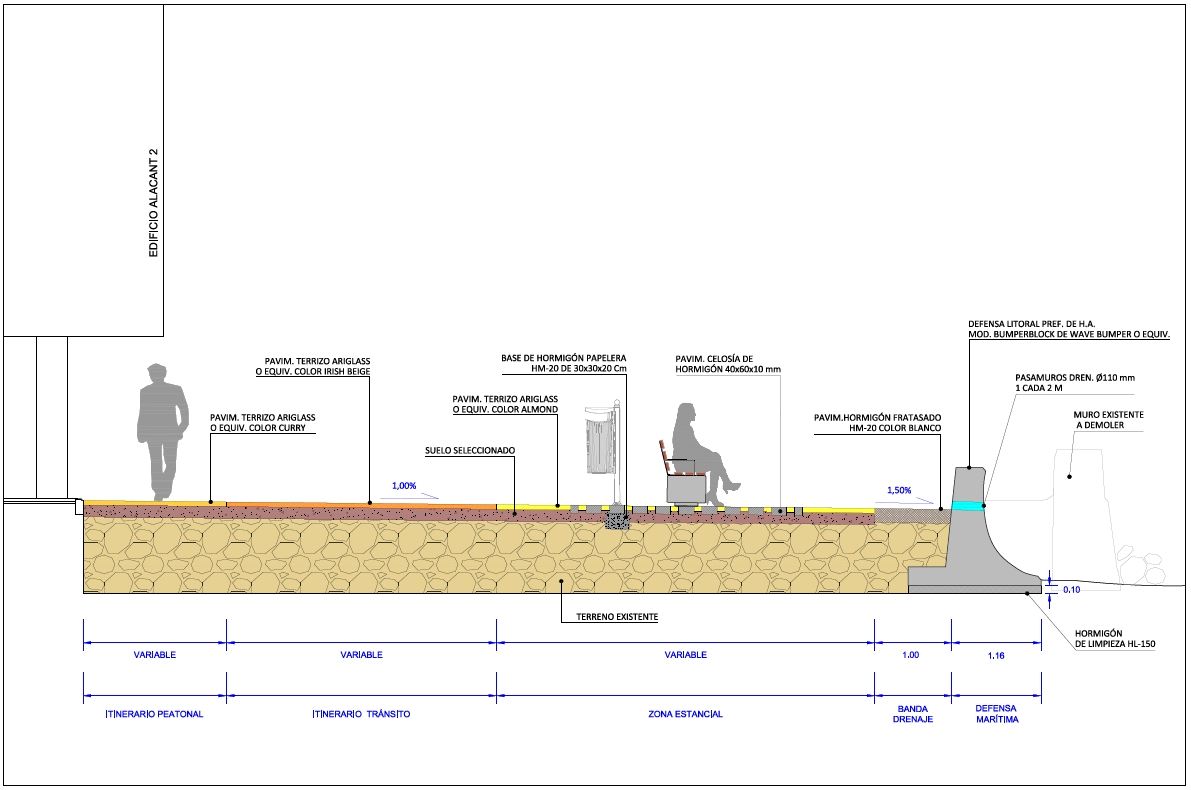Select the BANDA DRENAJE zone label
The width and height of the screenshot is (1191, 790).
tap(912, 713)
